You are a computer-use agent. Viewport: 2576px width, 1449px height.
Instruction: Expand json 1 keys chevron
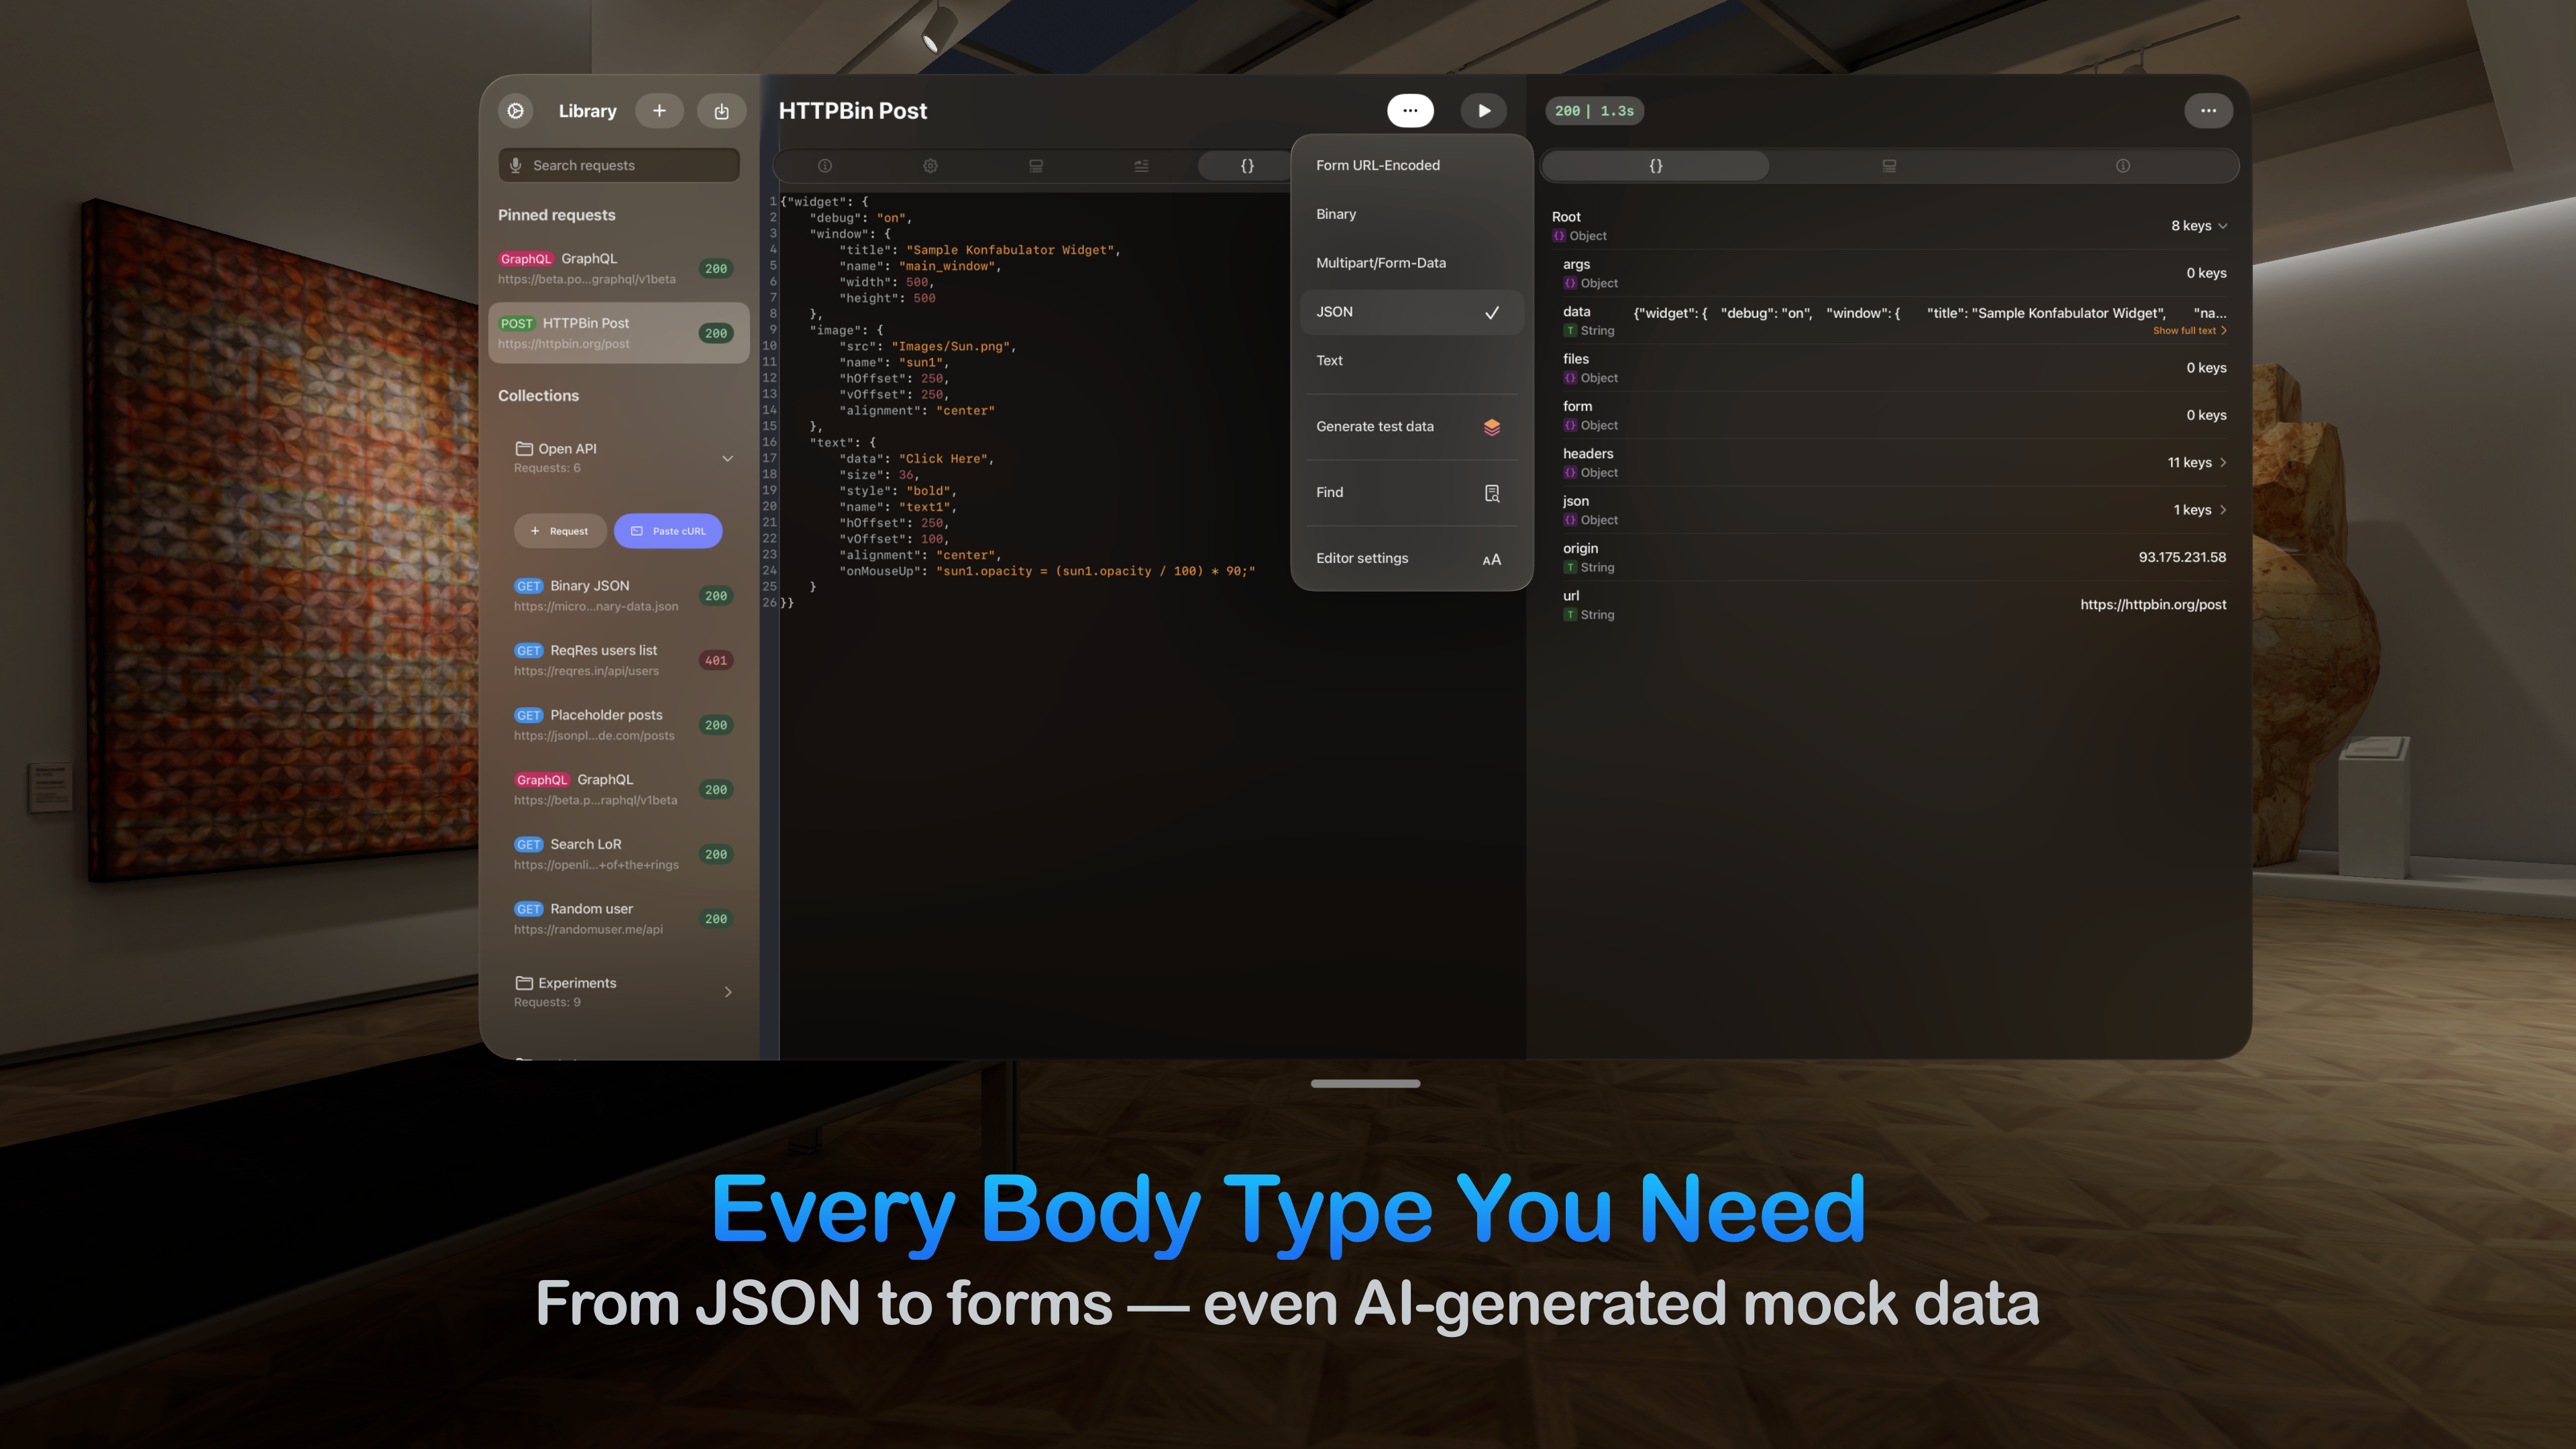point(2223,510)
